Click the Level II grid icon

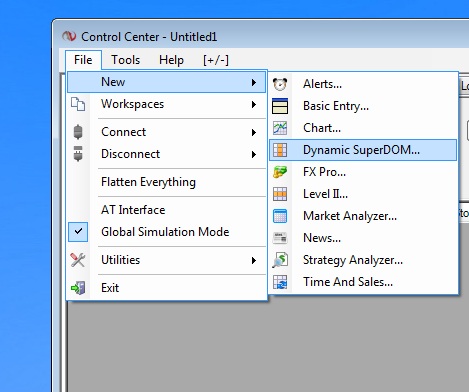click(x=280, y=194)
